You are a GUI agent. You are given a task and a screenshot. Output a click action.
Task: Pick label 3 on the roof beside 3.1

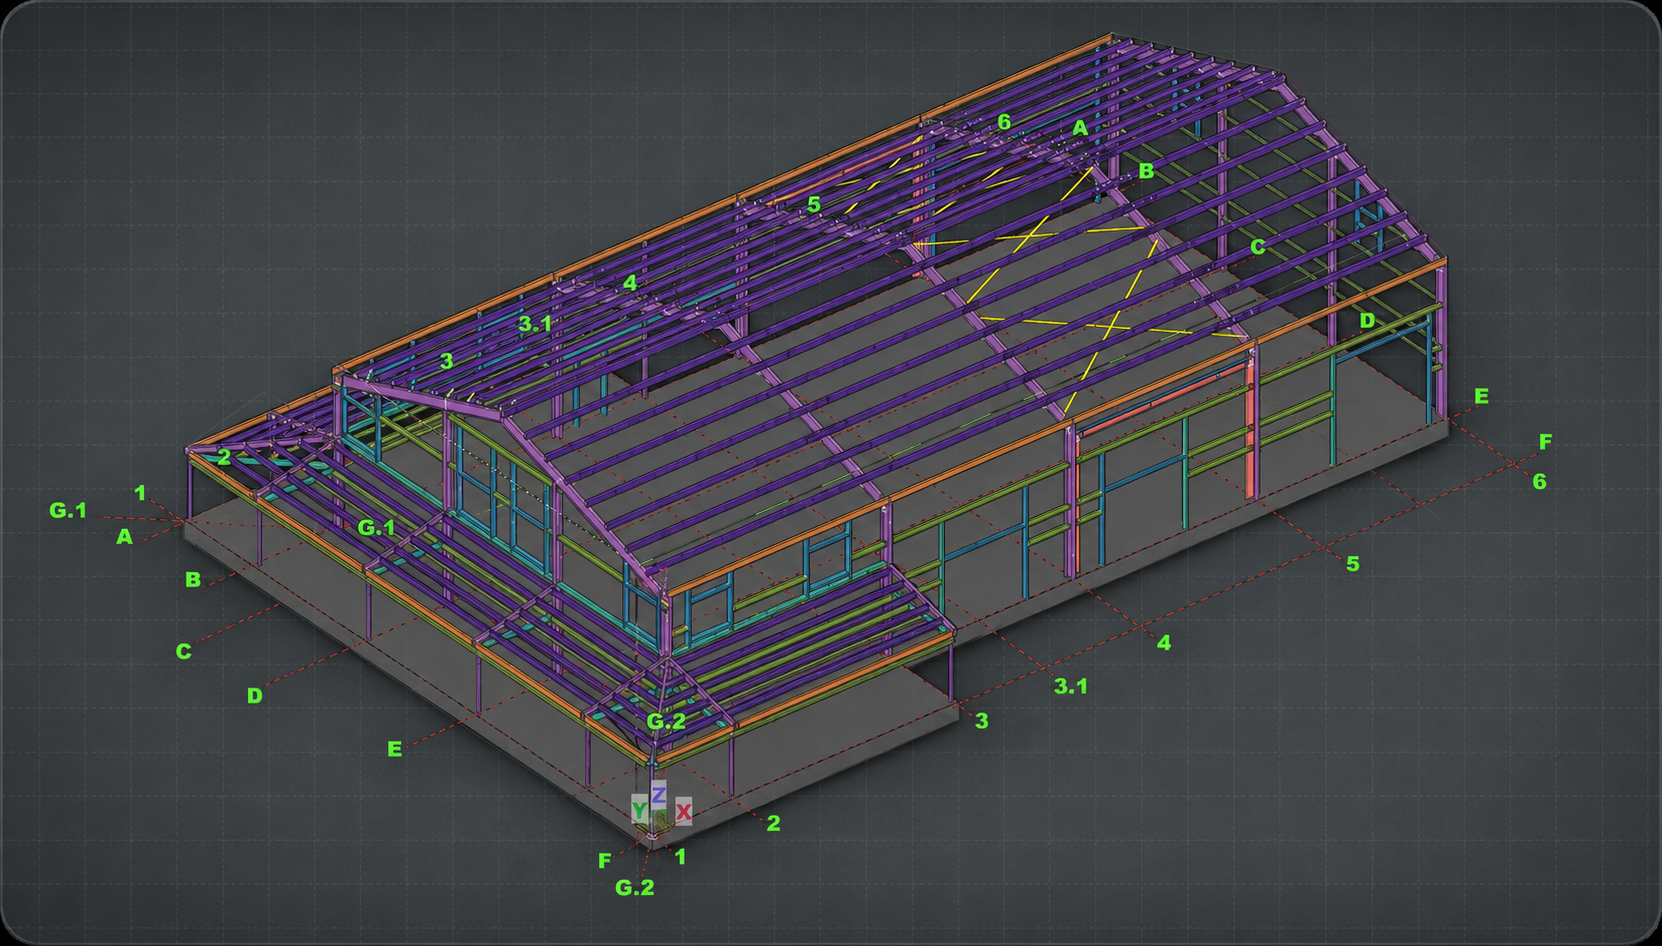click(x=447, y=361)
